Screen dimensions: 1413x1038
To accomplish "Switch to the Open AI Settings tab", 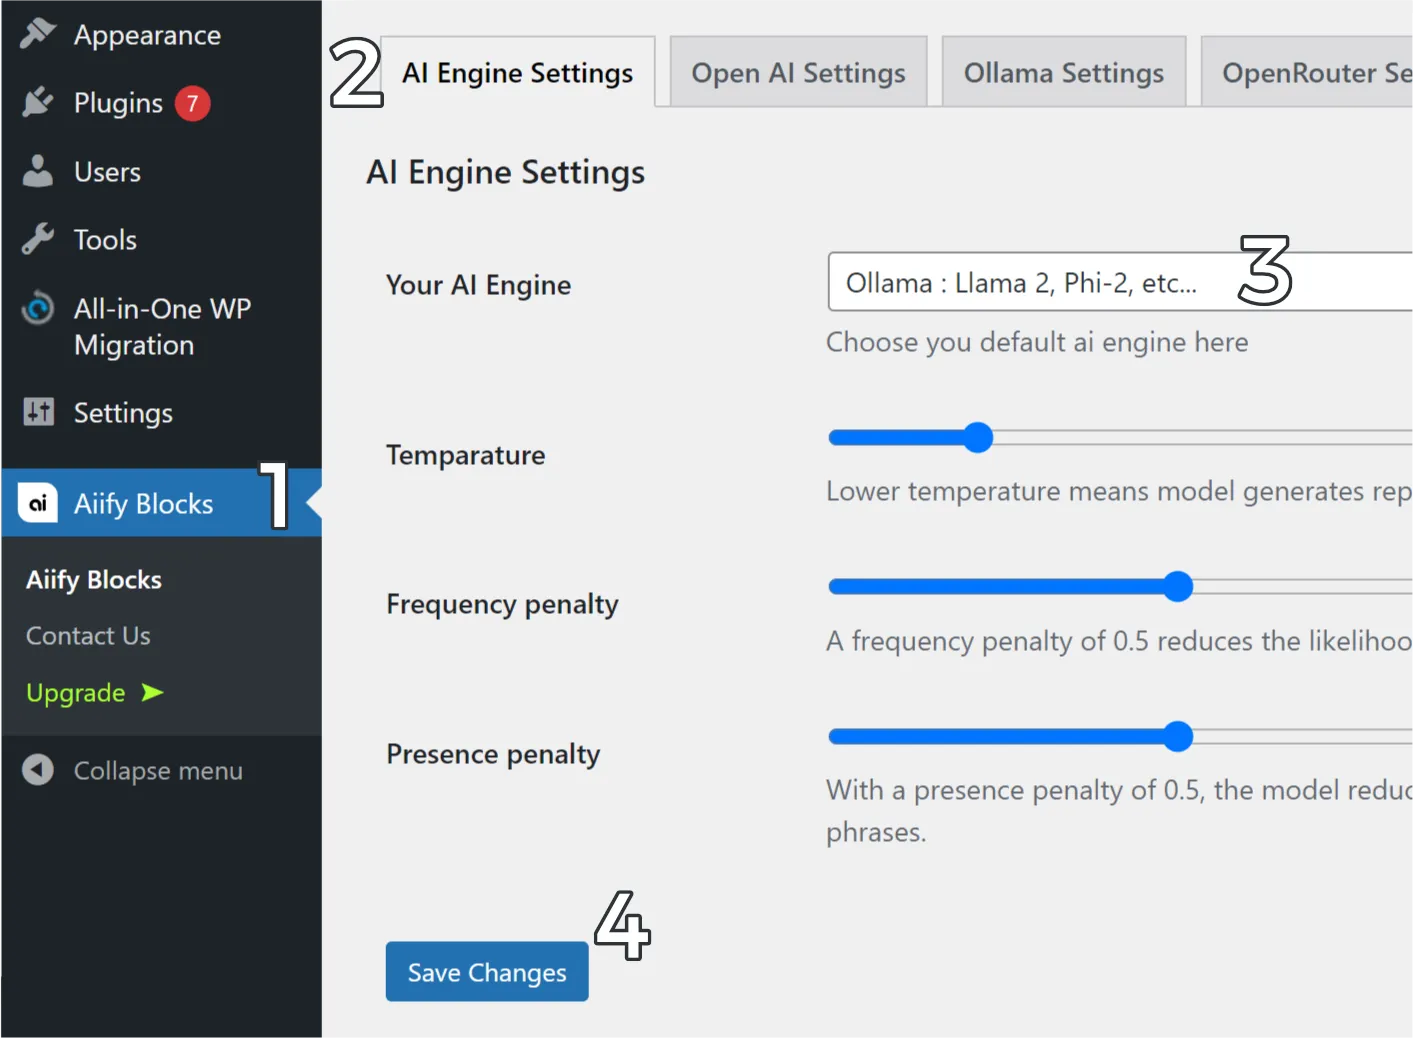I will [x=798, y=73].
